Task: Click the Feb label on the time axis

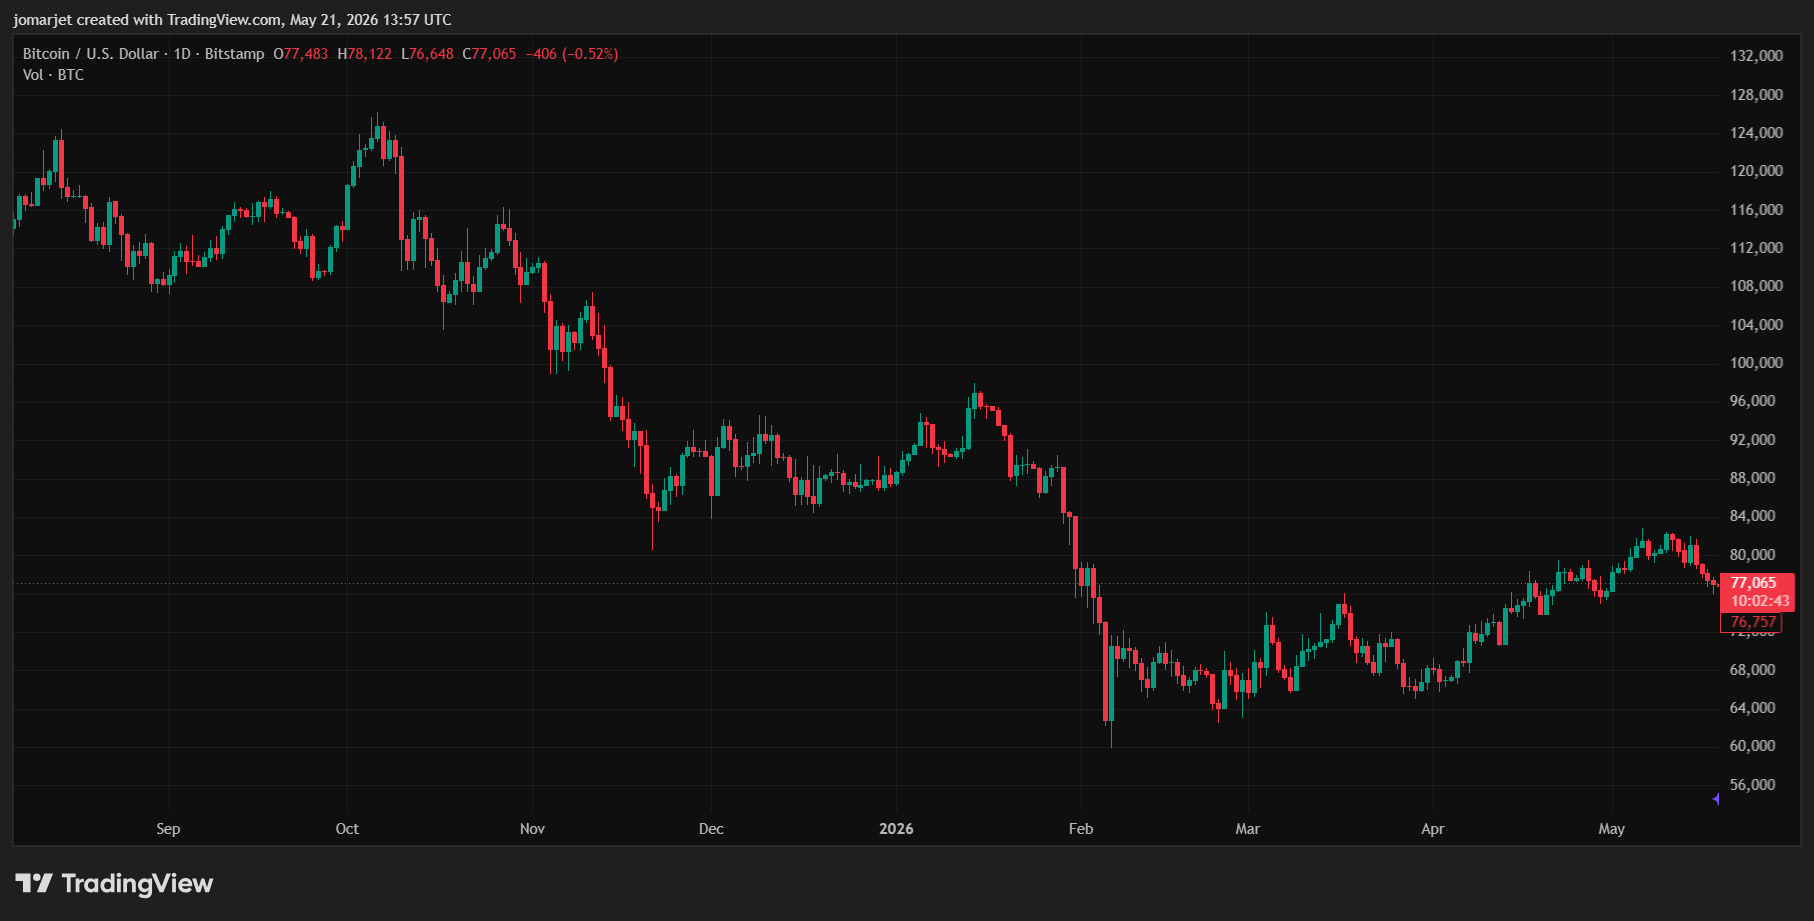Action: (x=1081, y=829)
